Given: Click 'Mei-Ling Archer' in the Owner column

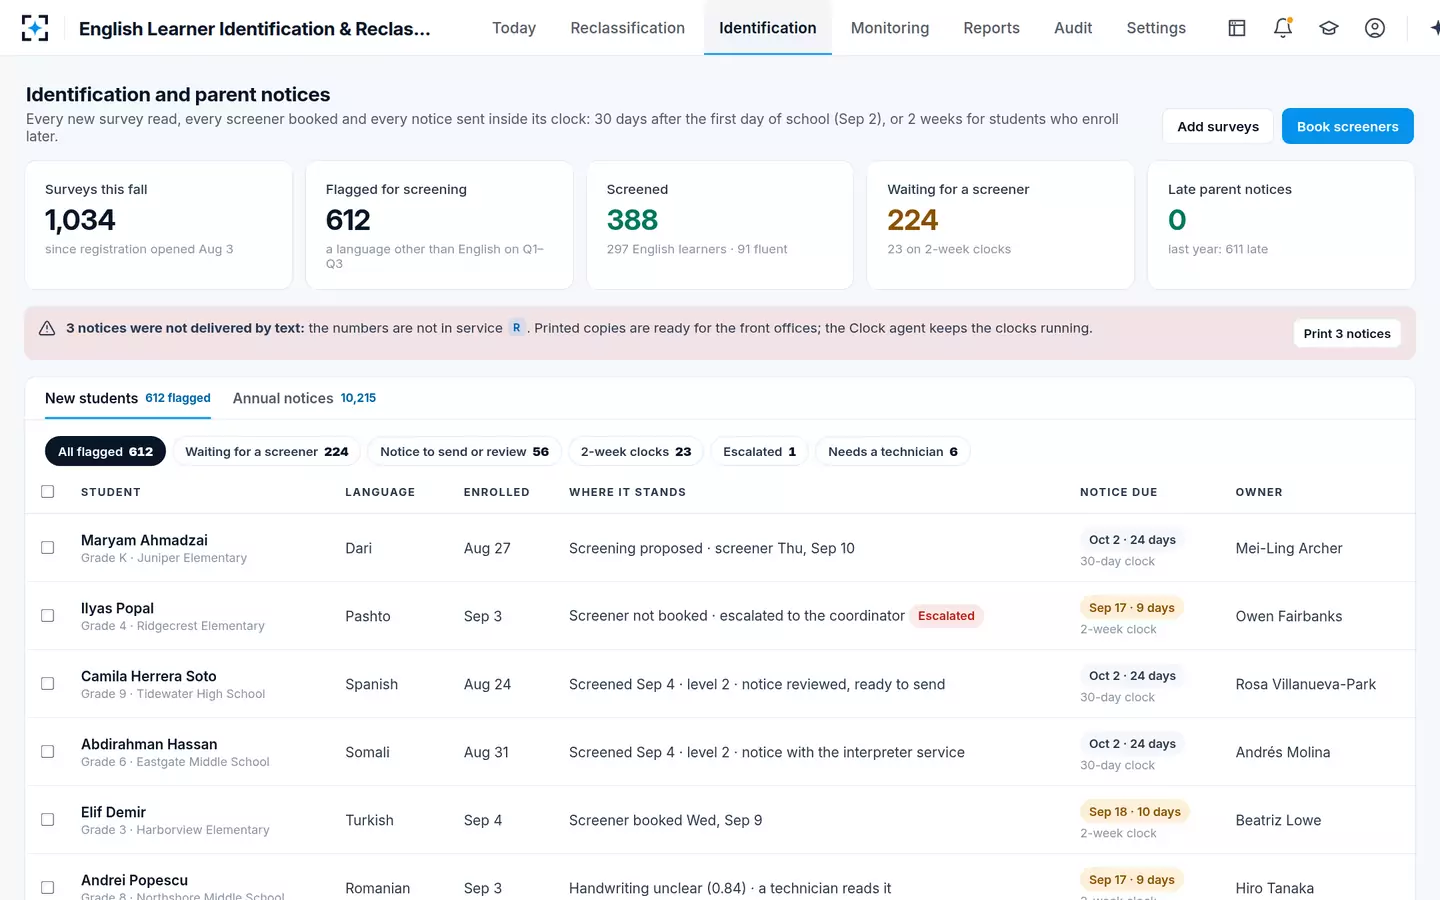Looking at the screenshot, I should pos(1289,548).
